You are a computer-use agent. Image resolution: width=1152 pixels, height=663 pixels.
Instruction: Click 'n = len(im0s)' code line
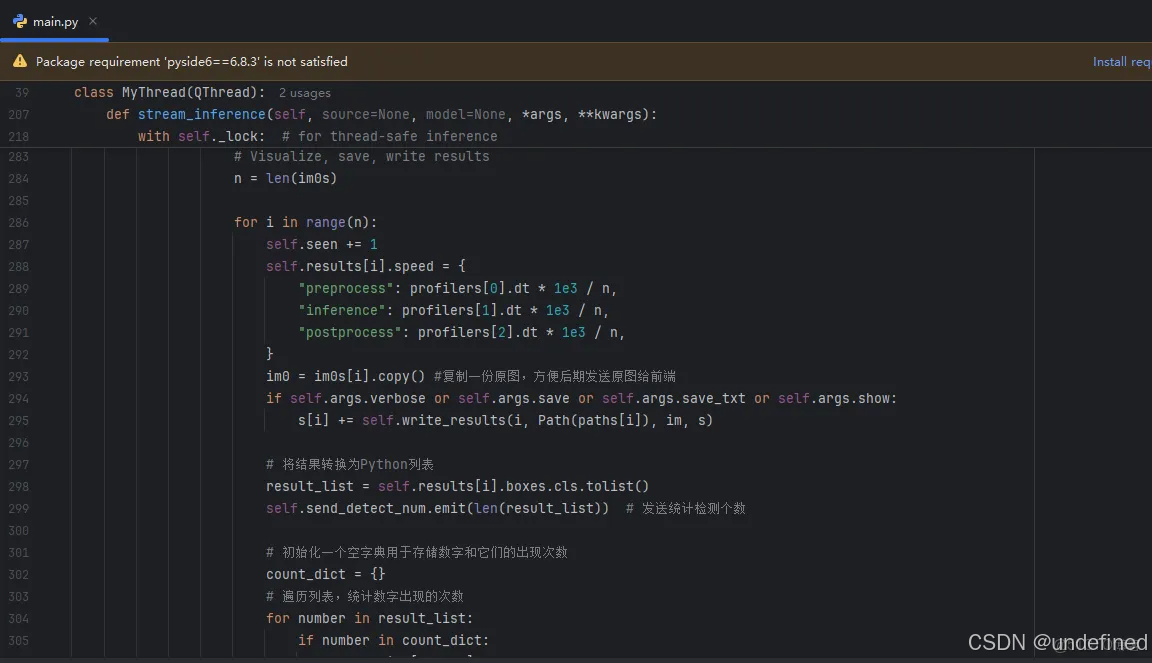(x=285, y=178)
